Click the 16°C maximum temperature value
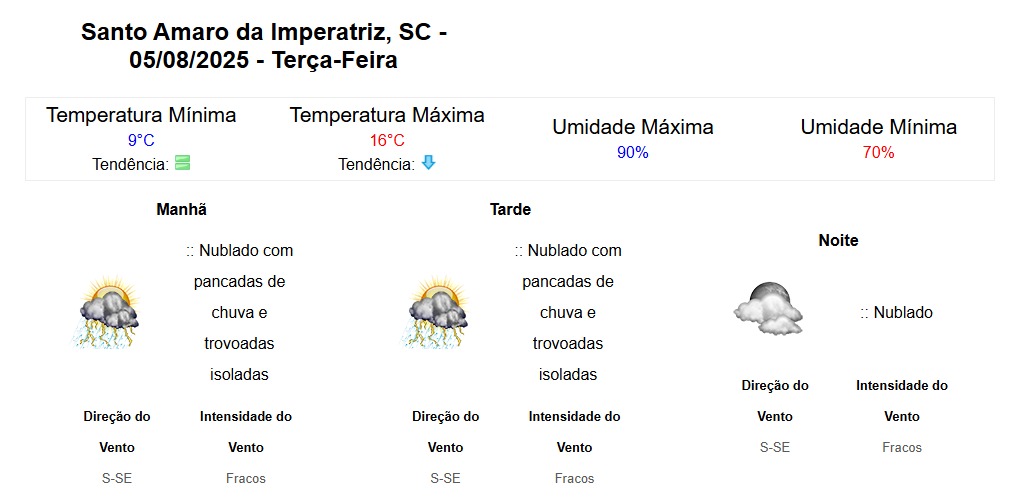 tap(387, 141)
